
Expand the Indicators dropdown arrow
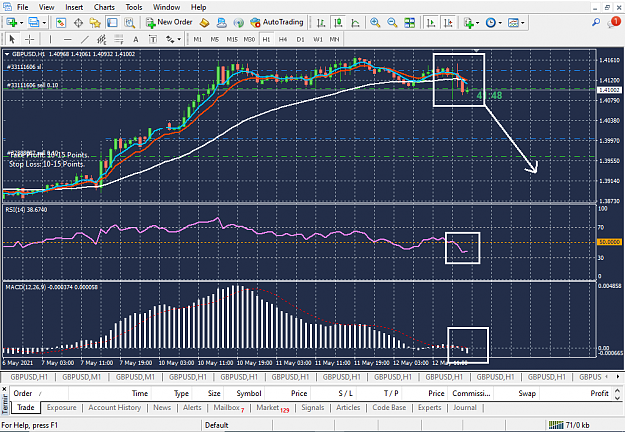pos(478,23)
